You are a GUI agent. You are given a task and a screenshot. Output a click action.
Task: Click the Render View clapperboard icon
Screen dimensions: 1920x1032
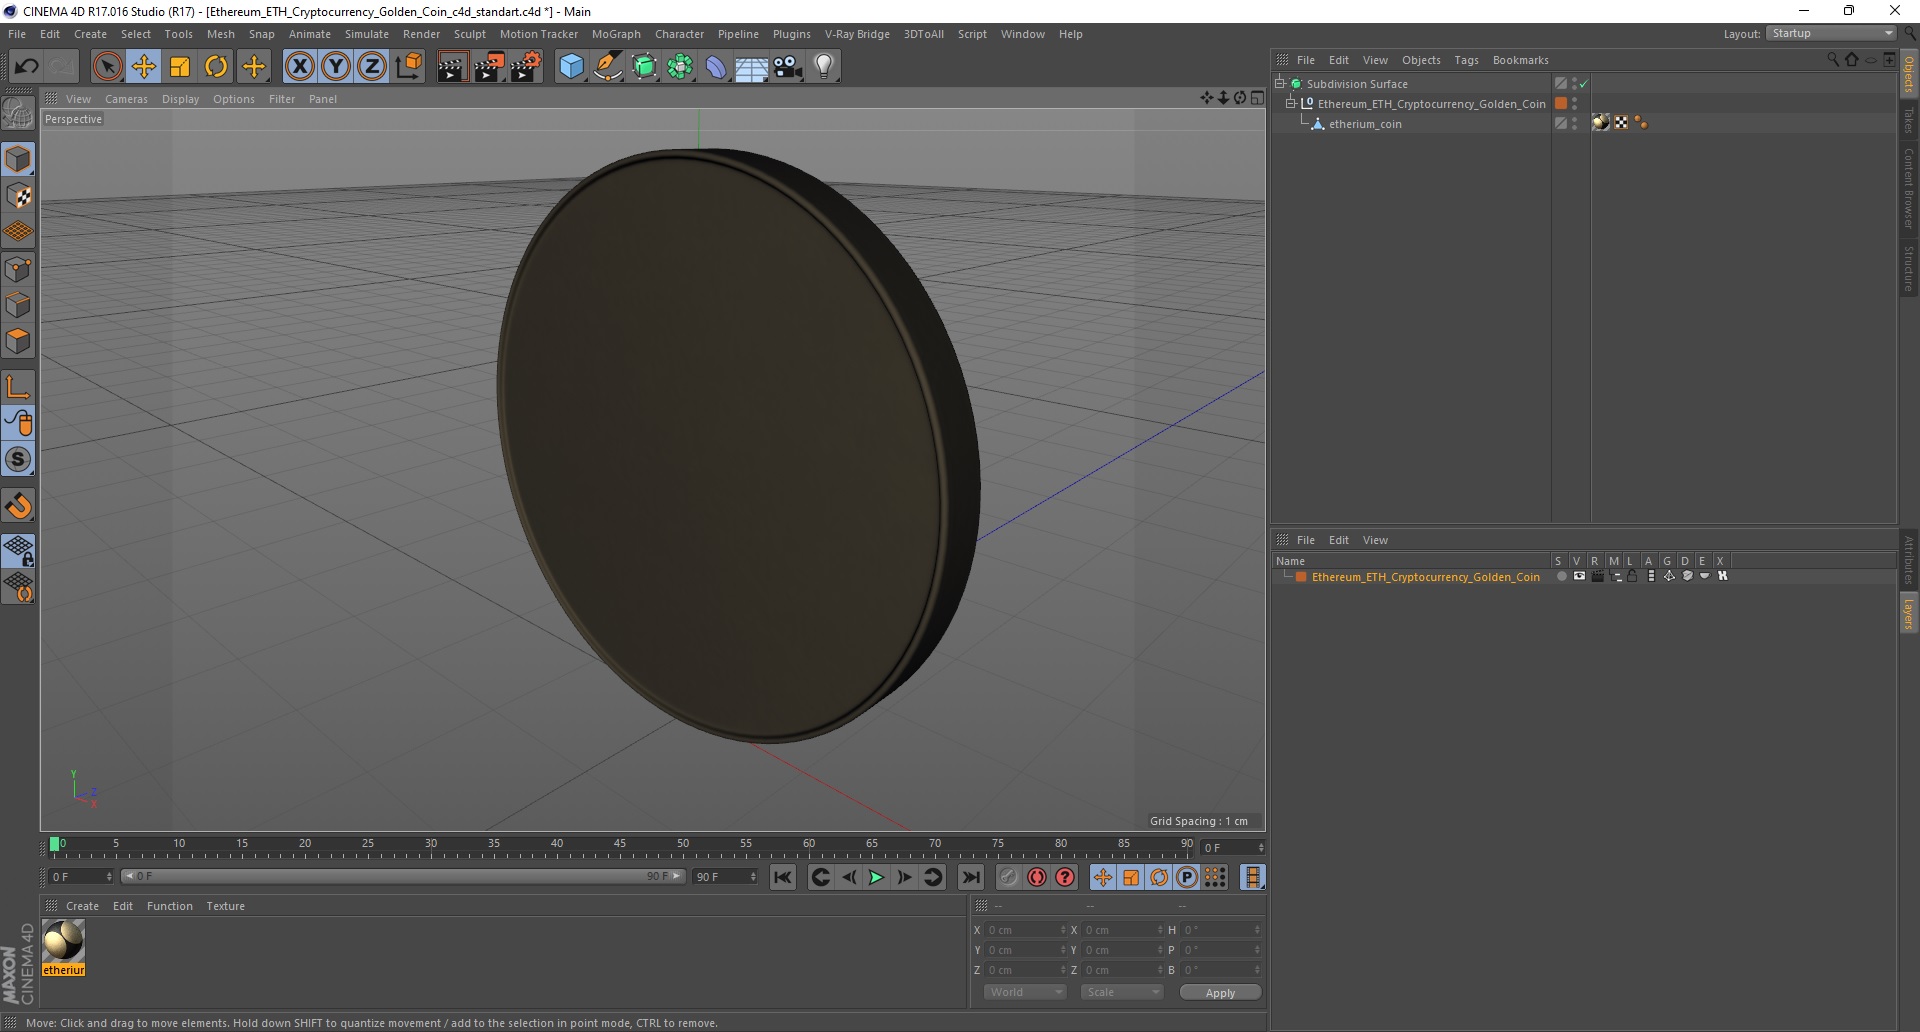point(452,67)
